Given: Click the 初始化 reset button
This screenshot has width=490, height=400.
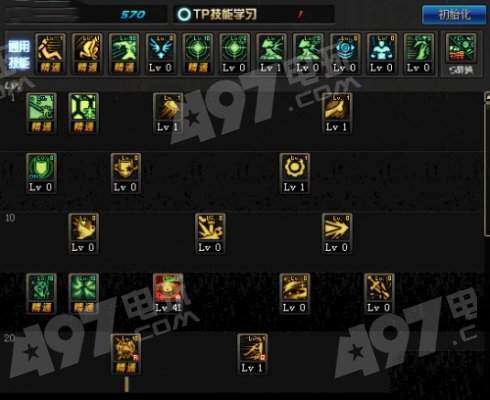Looking at the screenshot, I should coord(454,15).
